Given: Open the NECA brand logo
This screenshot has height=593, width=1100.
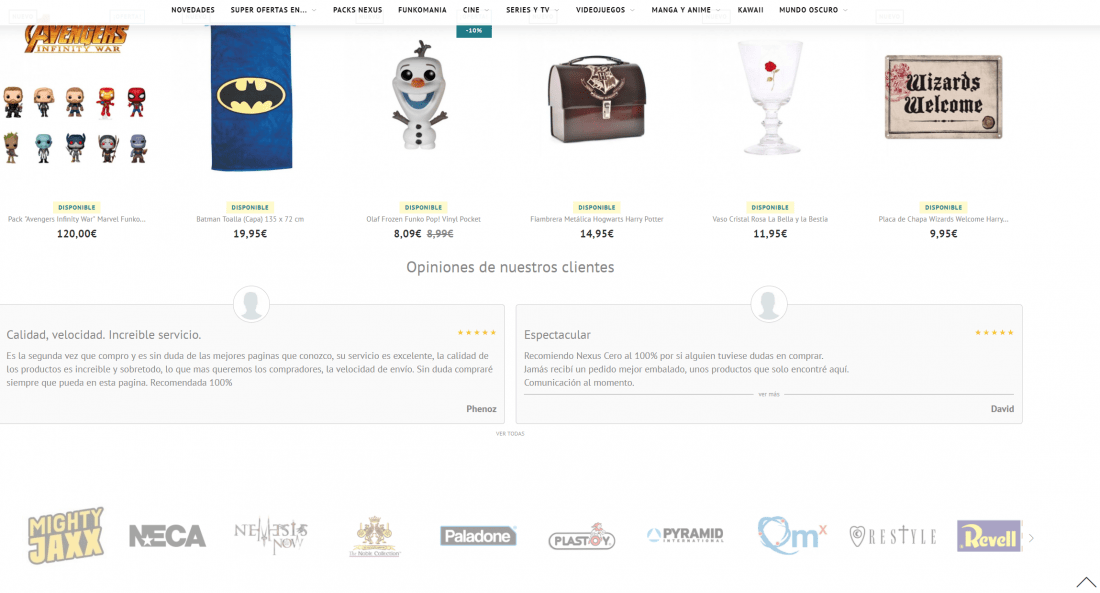Looking at the screenshot, I should coord(168,536).
